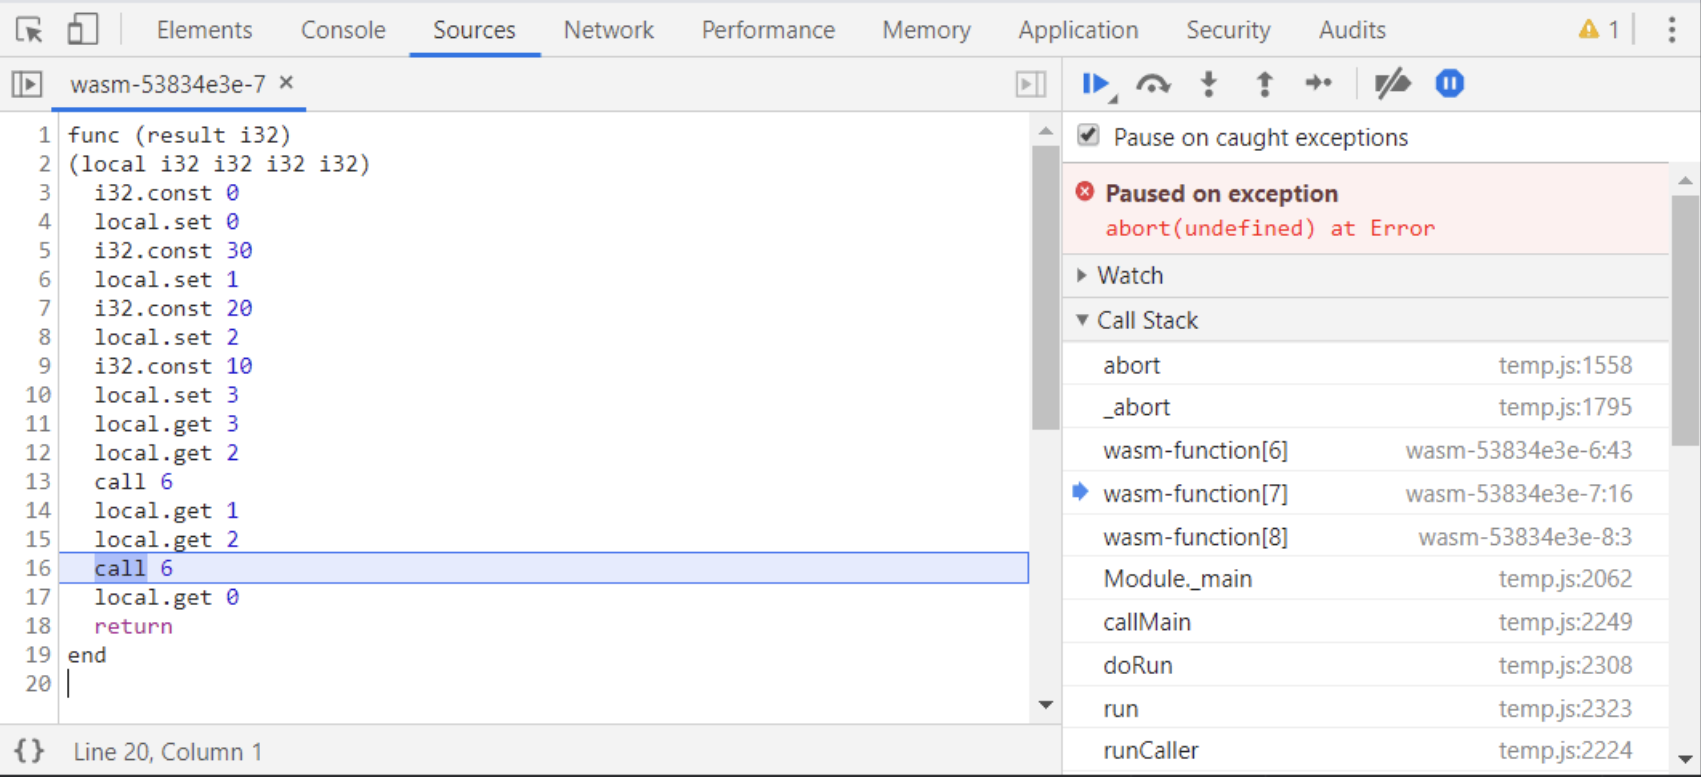Select the Module._main stack frame

[1177, 578]
